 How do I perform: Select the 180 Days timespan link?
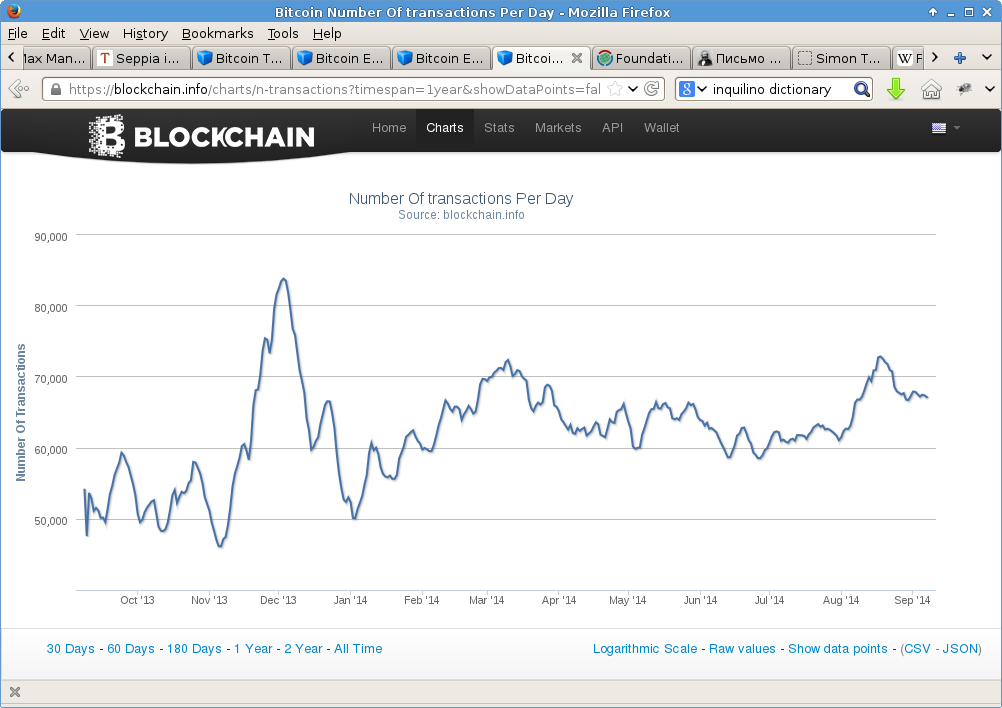194,649
